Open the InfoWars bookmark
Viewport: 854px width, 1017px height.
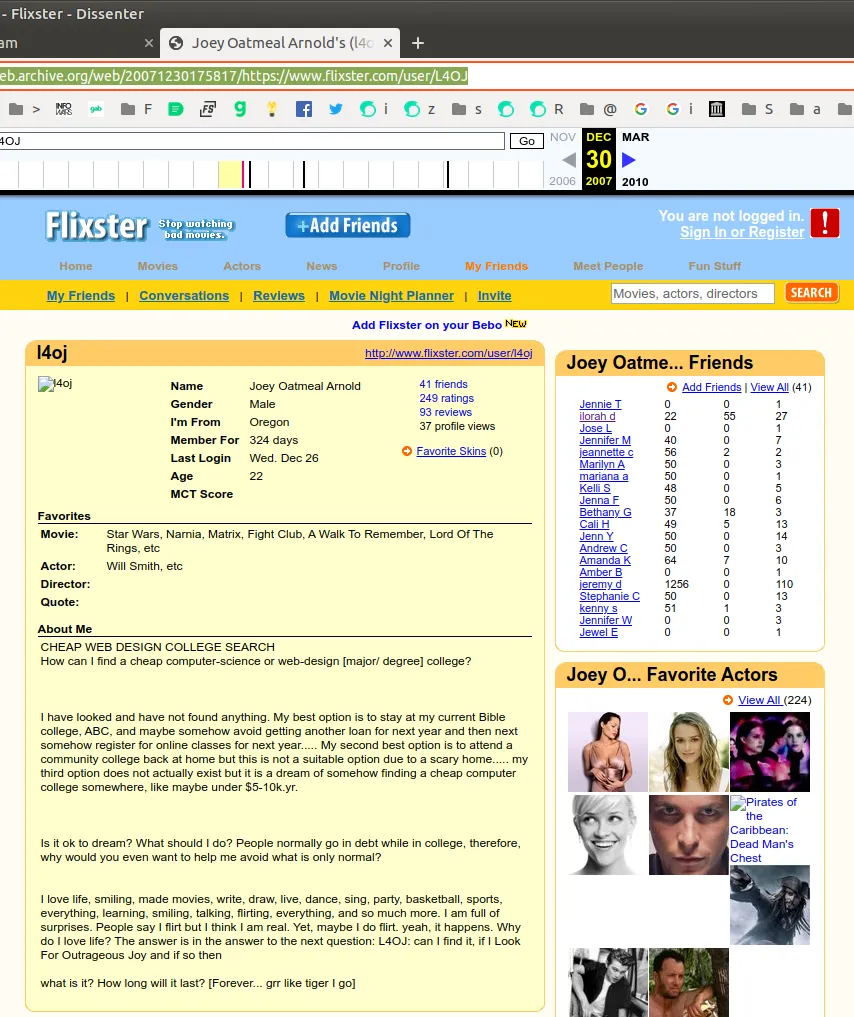click(x=64, y=109)
